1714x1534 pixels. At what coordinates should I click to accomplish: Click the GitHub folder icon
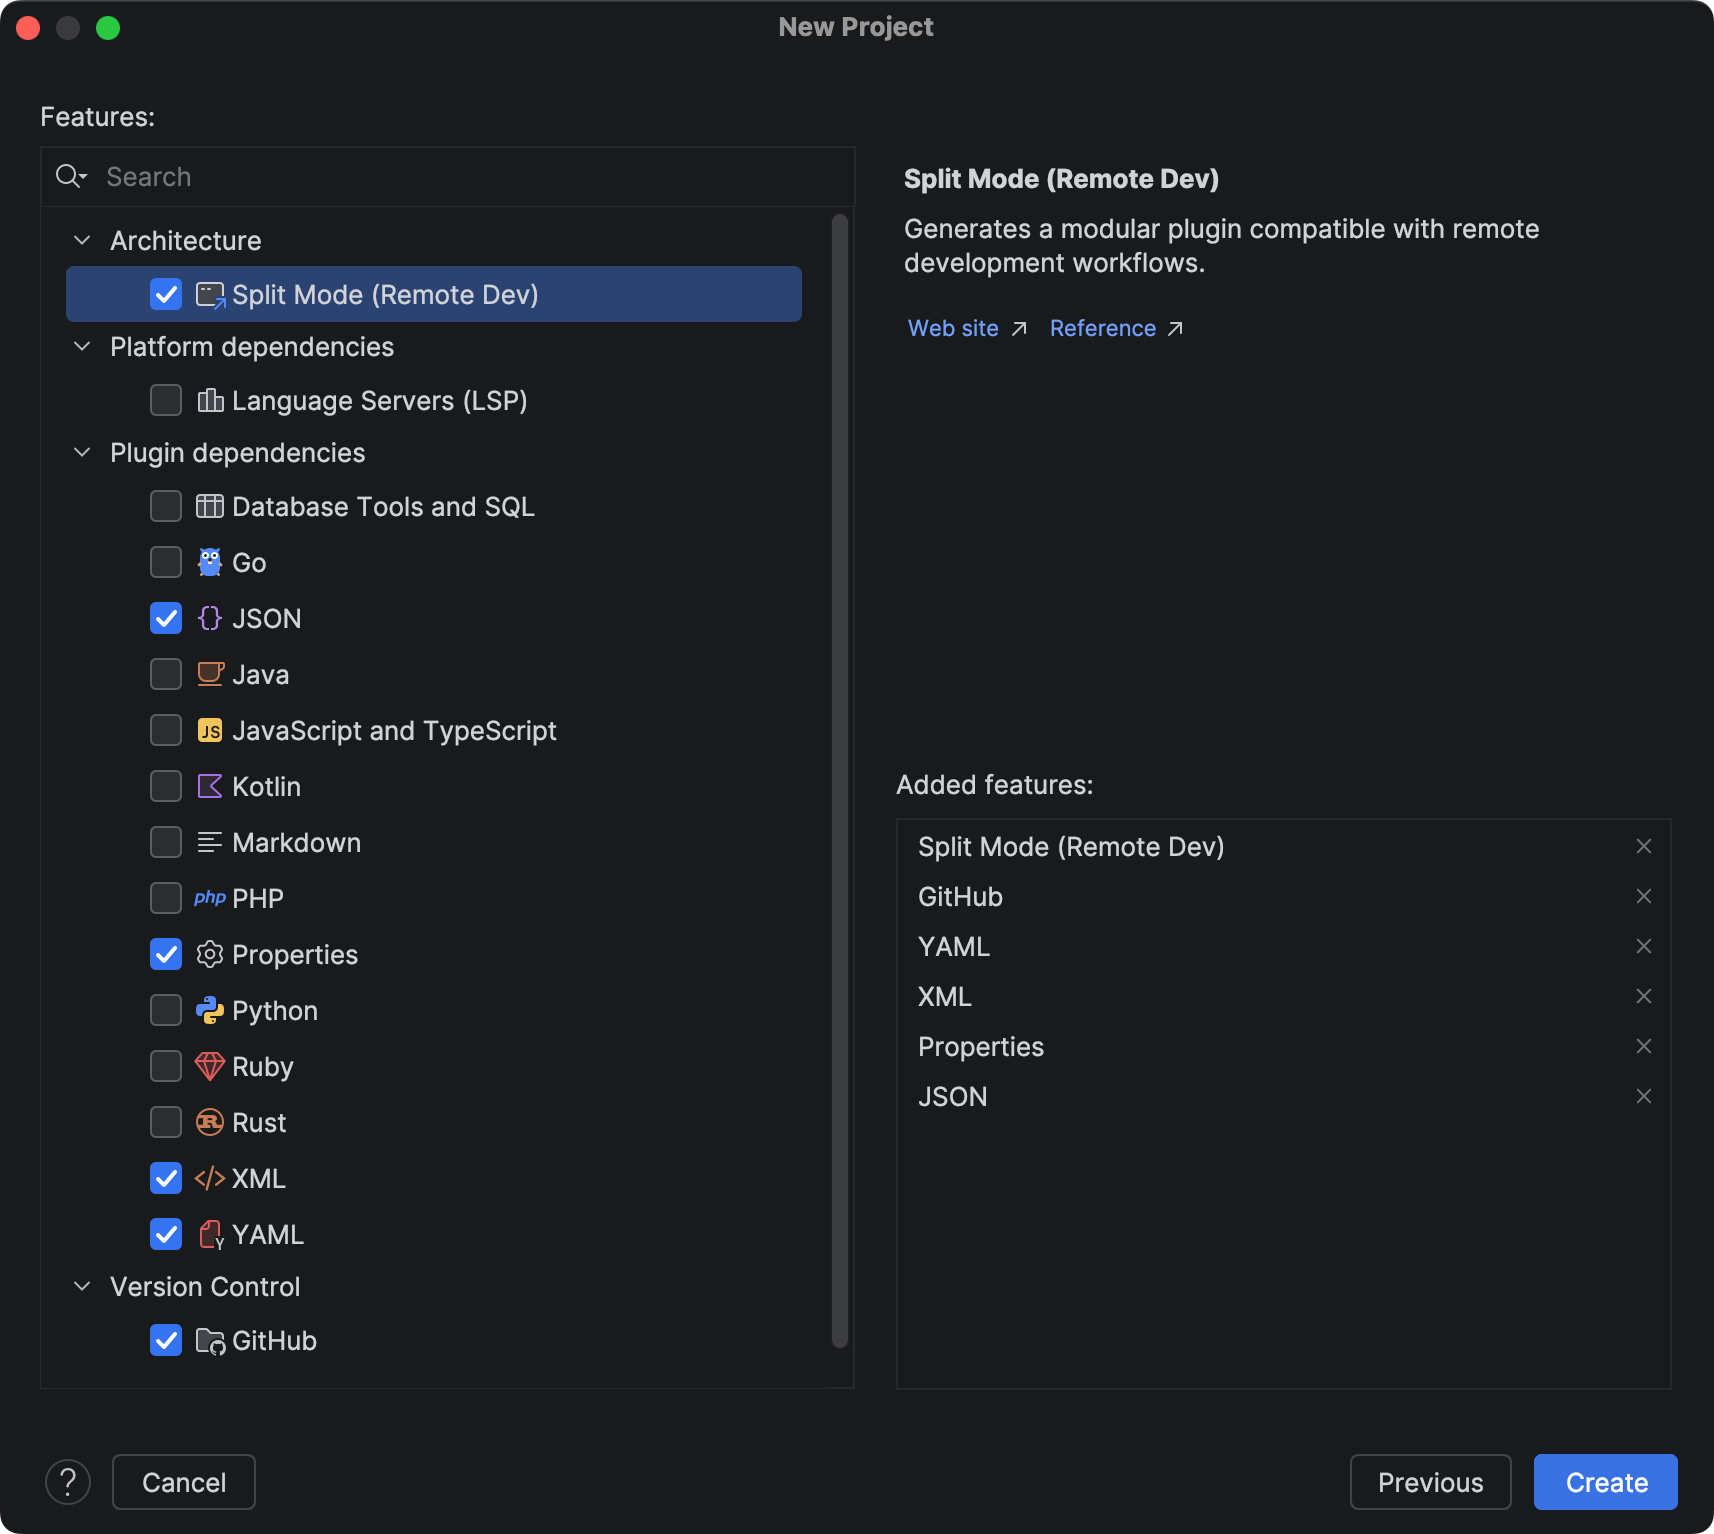(211, 1341)
